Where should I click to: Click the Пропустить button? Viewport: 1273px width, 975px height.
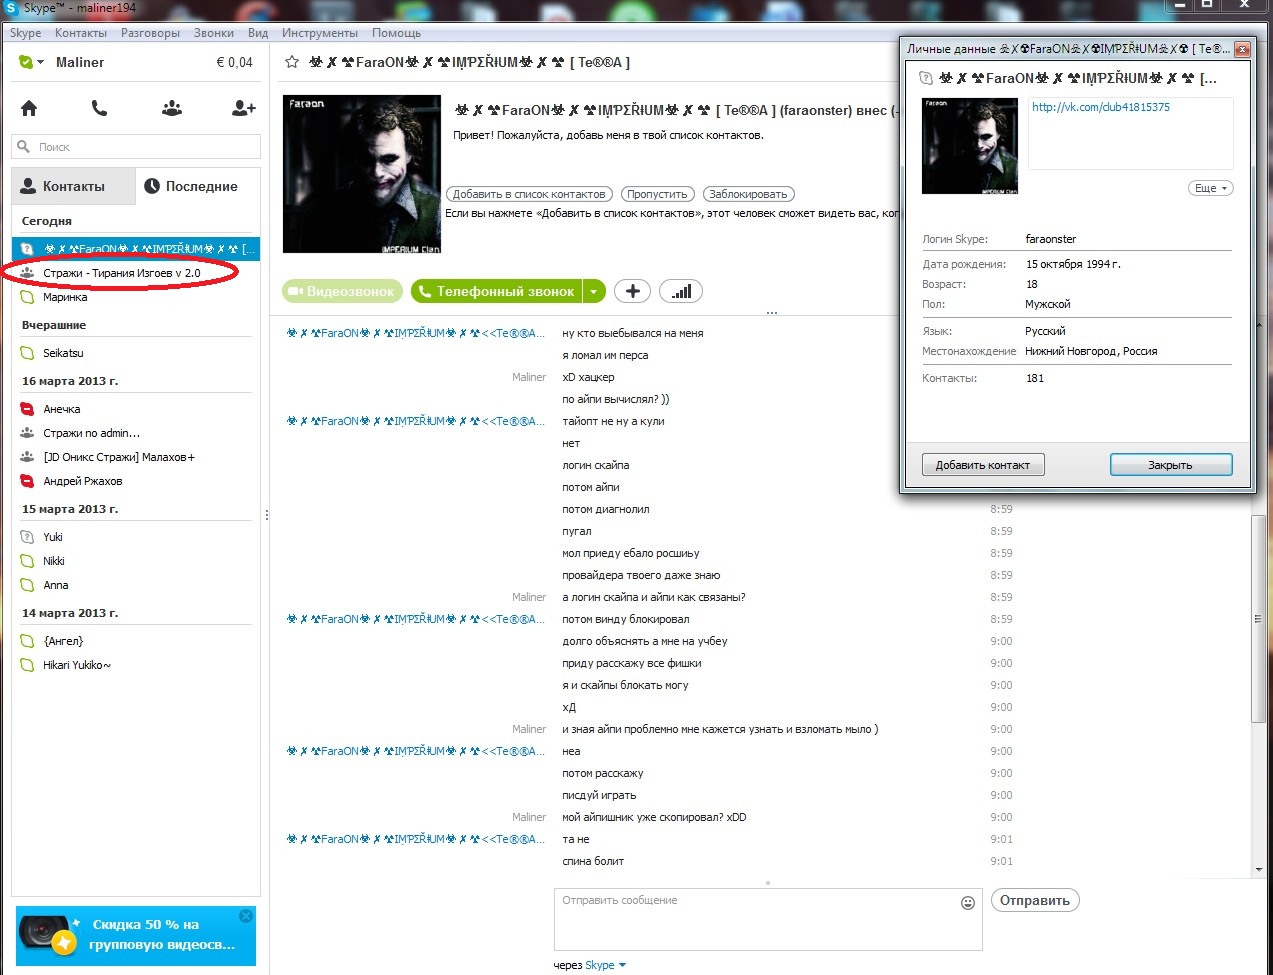(x=657, y=194)
